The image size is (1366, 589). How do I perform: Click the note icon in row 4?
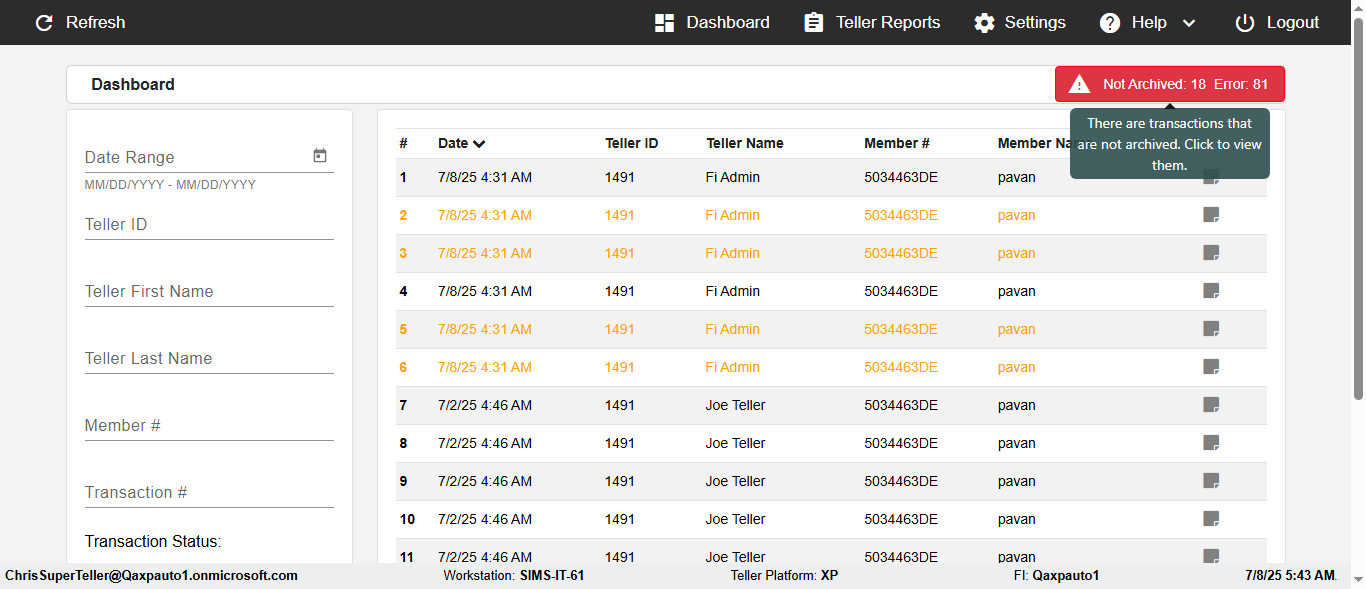(x=1211, y=291)
